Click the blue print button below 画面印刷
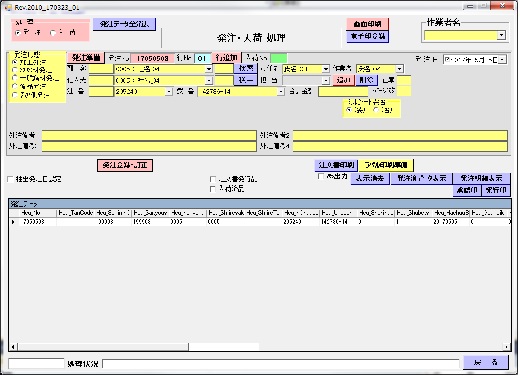The height and width of the screenshot is (377, 520). click(367, 36)
